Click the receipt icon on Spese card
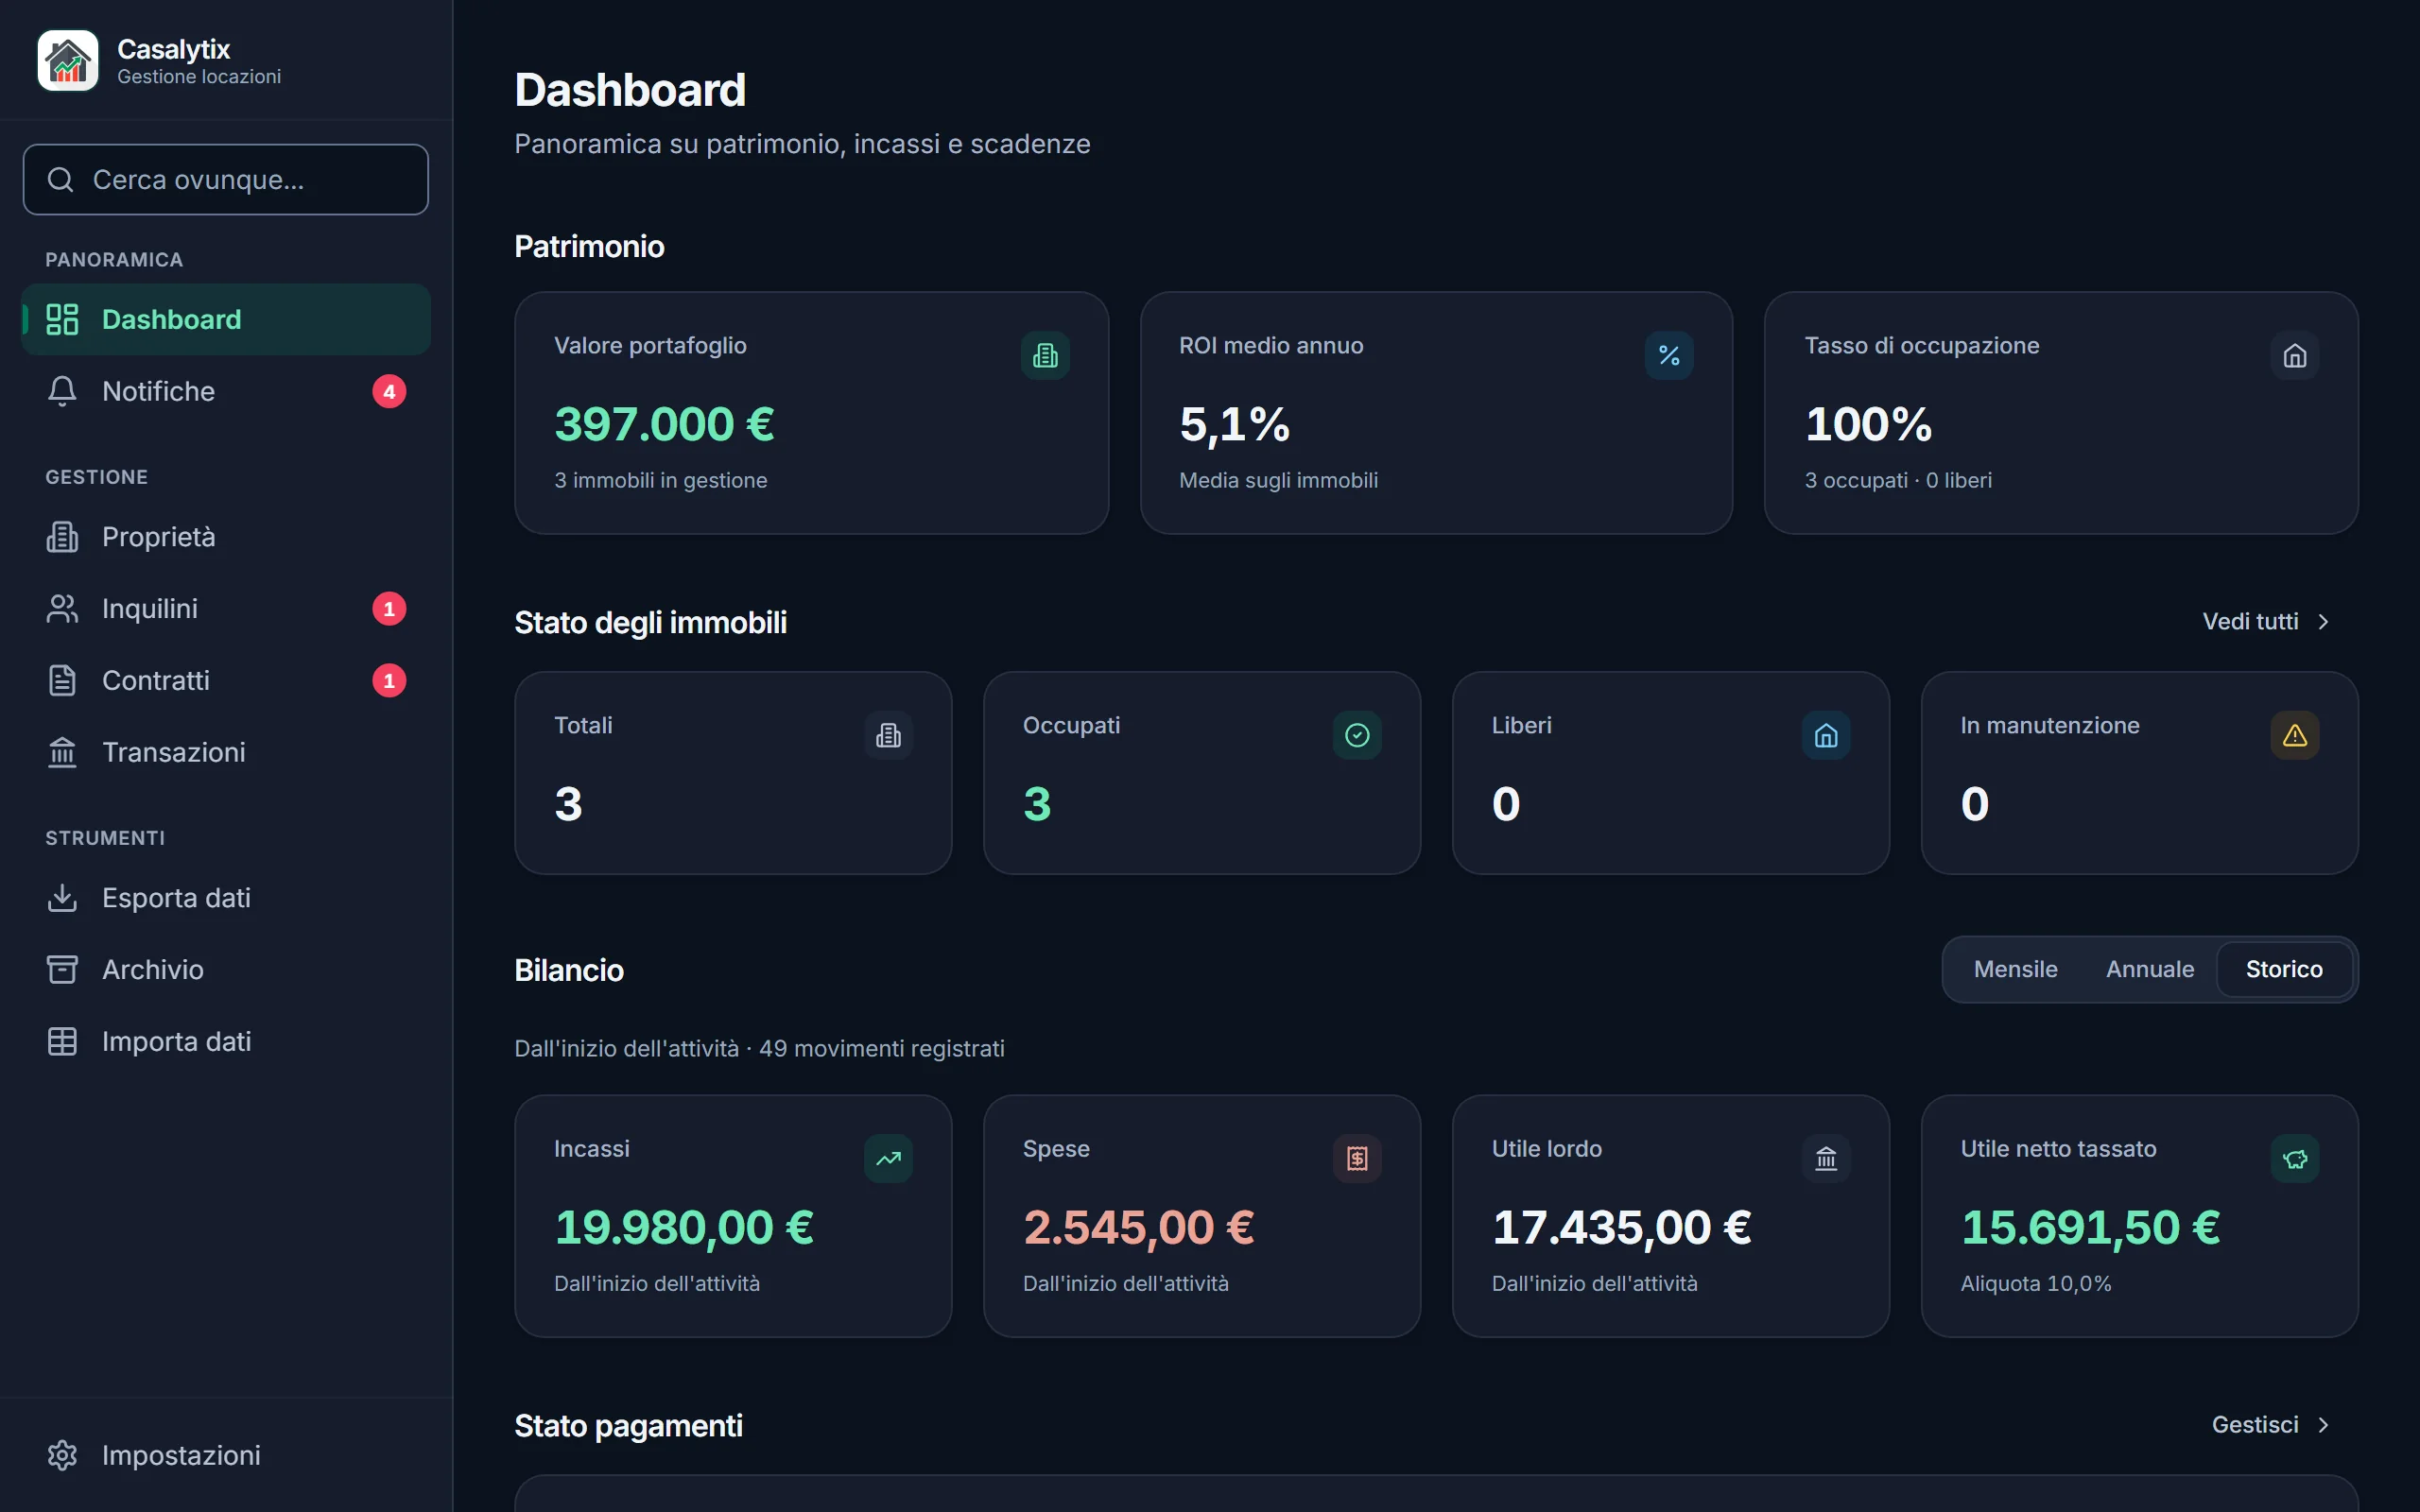The image size is (2420, 1512). point(1357,1159)
